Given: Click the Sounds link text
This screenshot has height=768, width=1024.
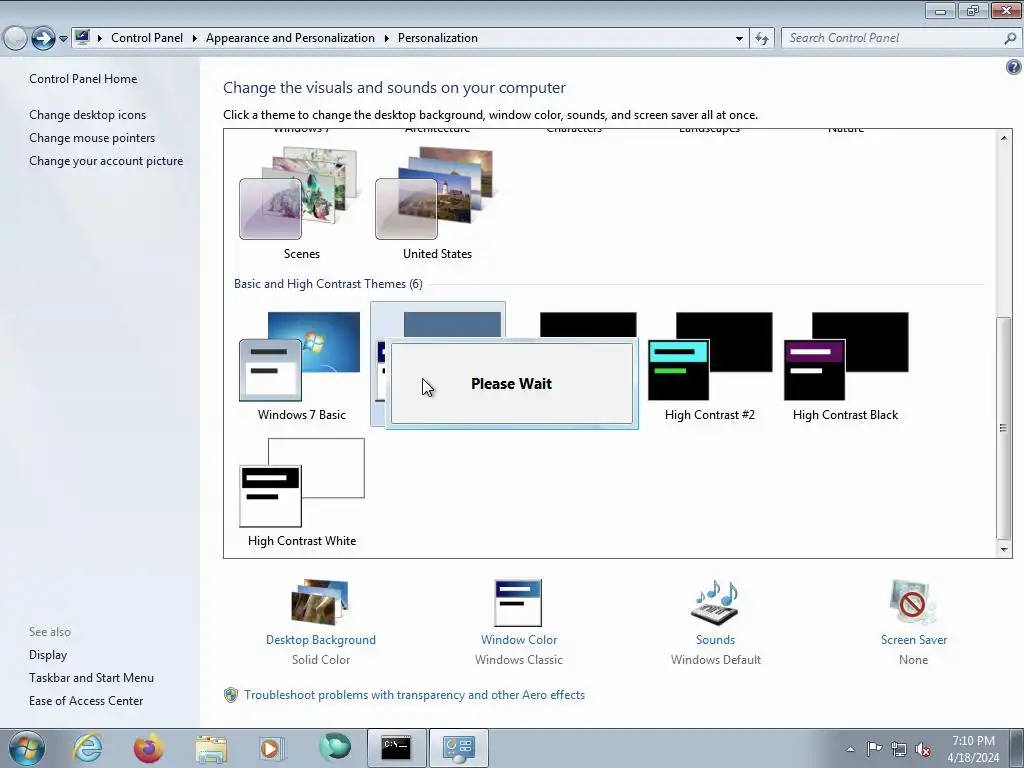Looking at the screenshot, I should pyautogui.click(x=715, y=640).
